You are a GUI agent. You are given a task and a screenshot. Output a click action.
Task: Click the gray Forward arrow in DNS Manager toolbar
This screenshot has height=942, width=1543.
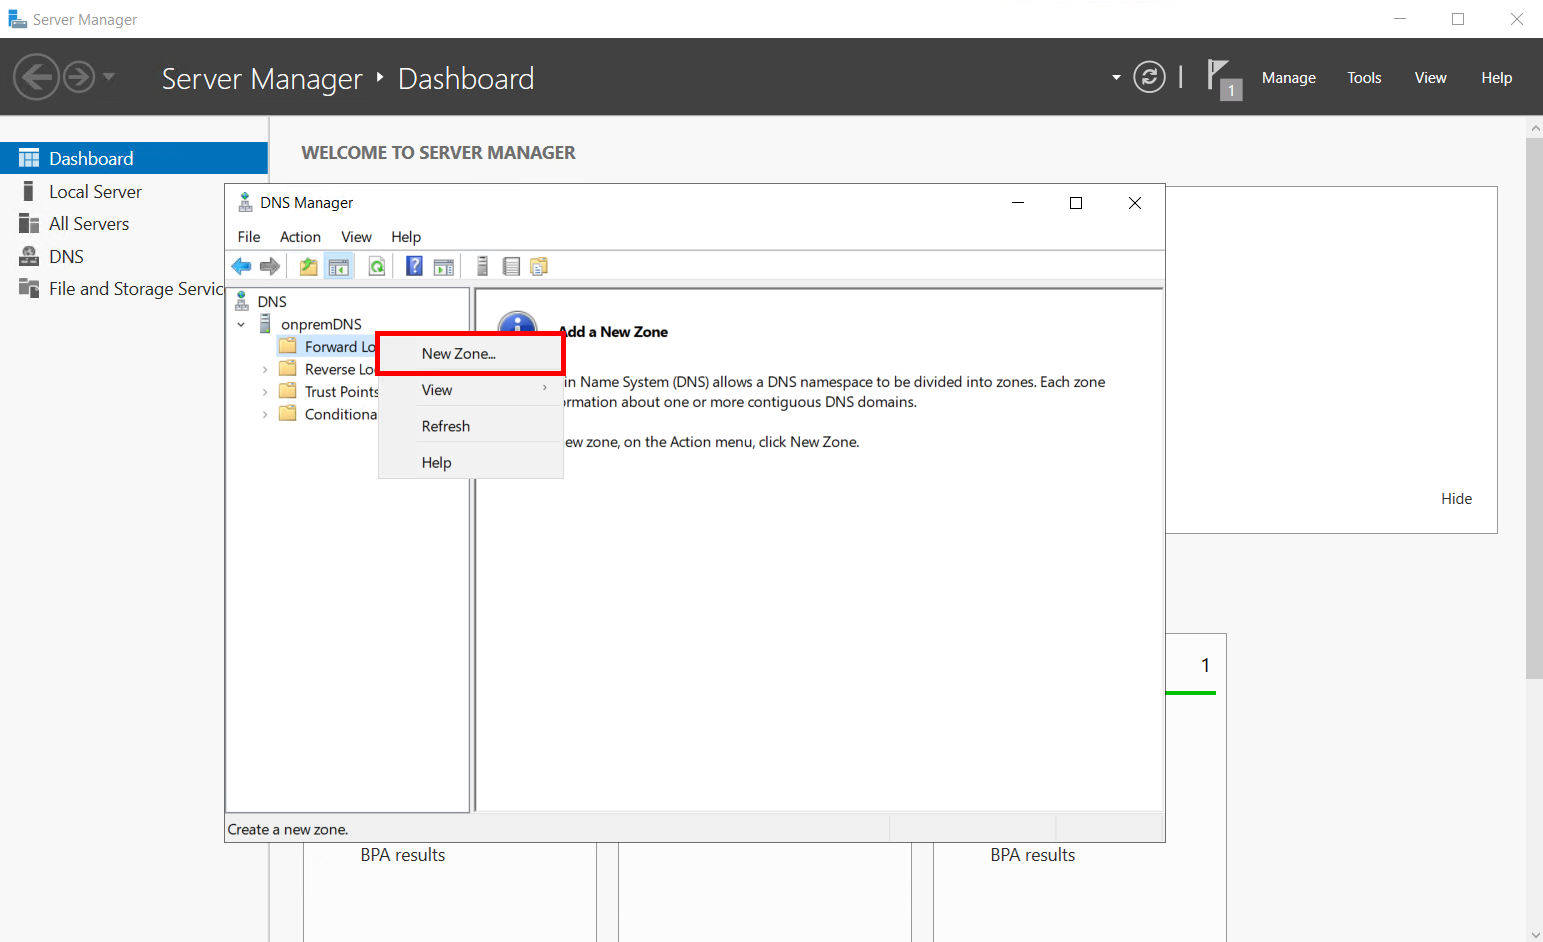coord(270,266)
